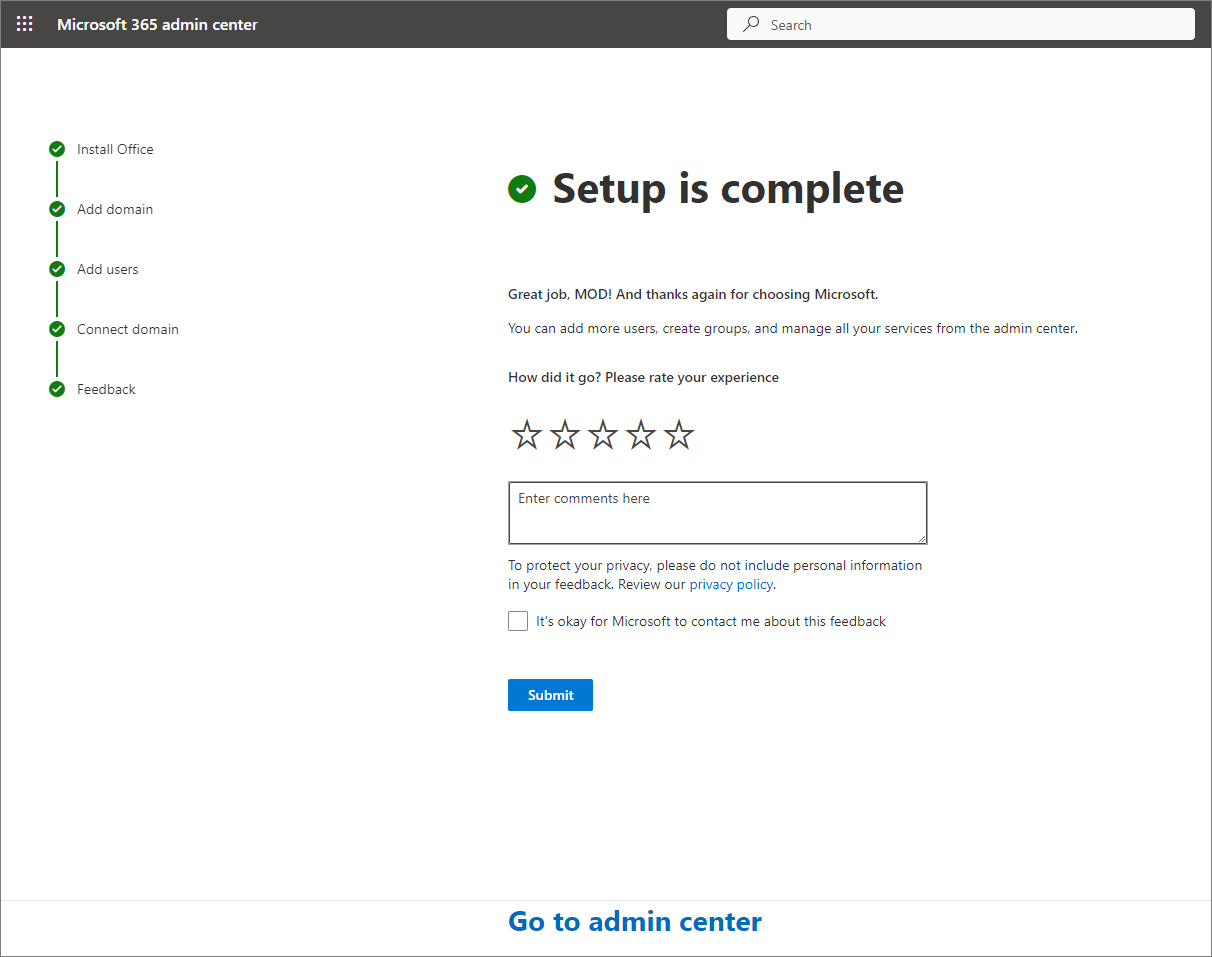Click the Setup is complete heading
The image size is (1212, 957).
pos(728,188)
